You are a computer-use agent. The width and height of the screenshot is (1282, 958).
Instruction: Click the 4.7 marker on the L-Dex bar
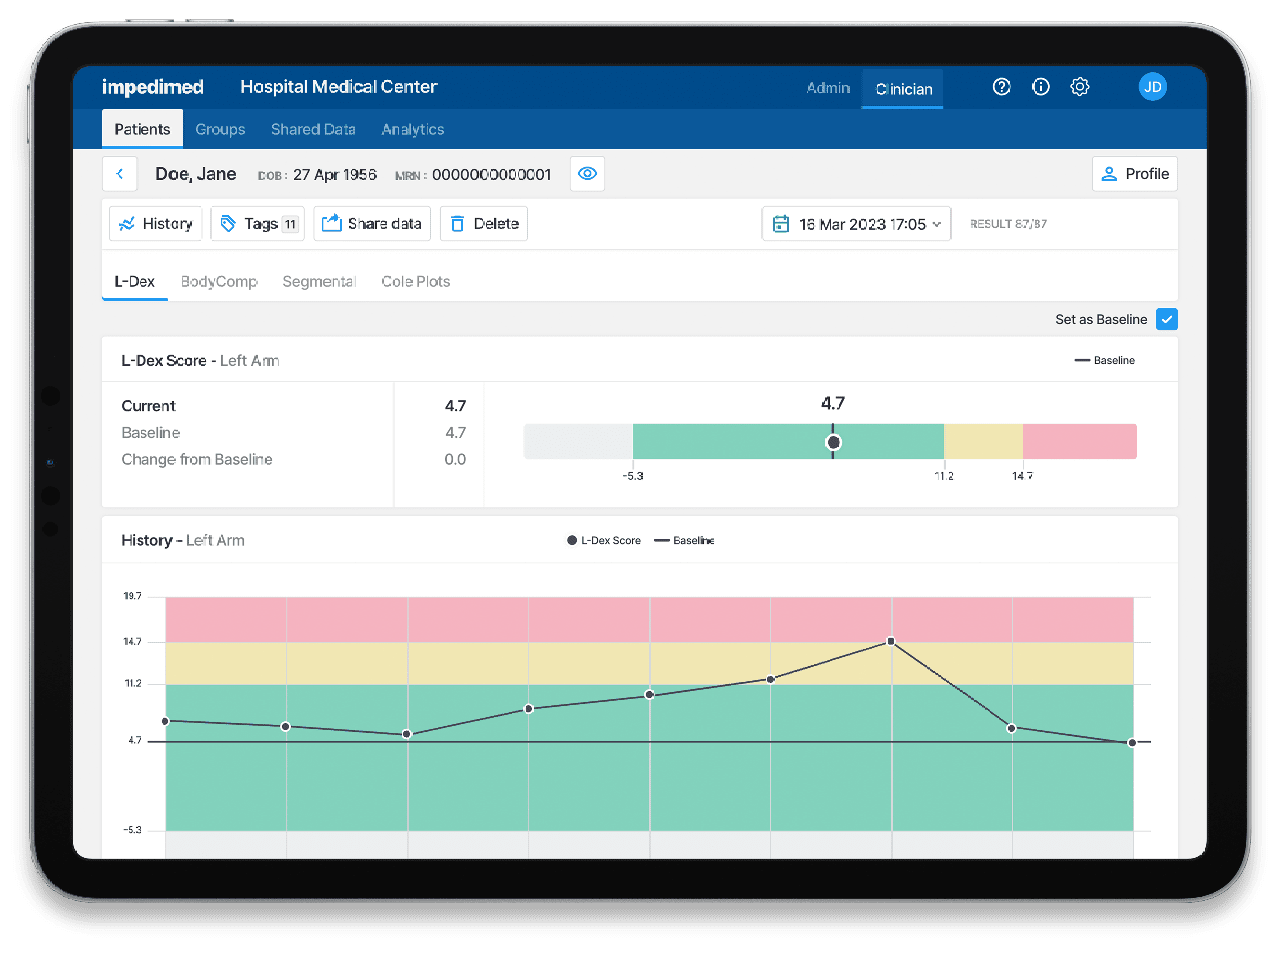point(833,442)
